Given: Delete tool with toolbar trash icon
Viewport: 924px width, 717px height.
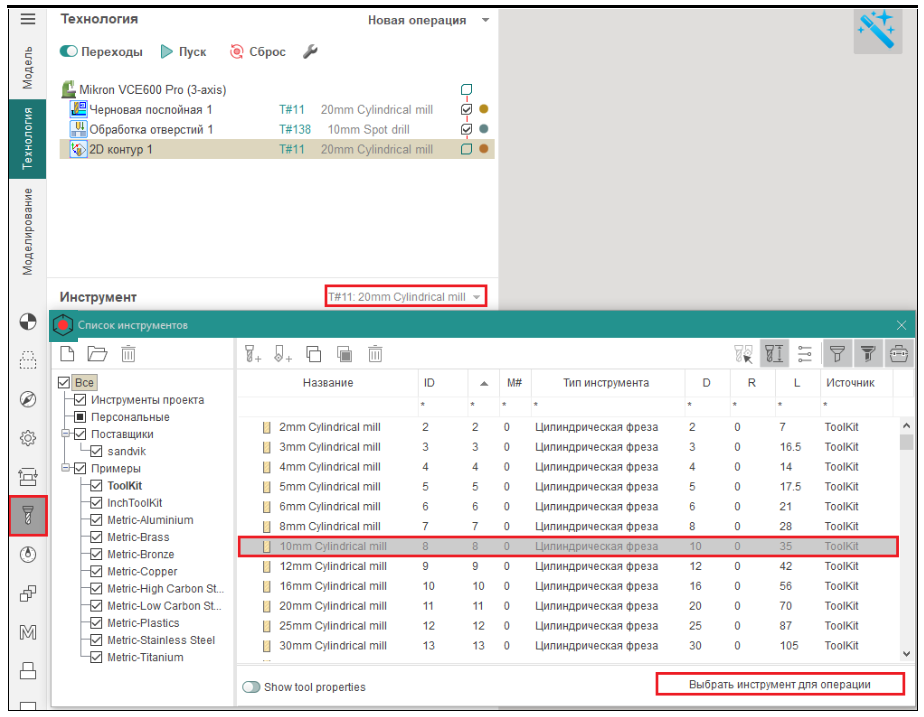Looking at the screenshot, I should [375, 353].
